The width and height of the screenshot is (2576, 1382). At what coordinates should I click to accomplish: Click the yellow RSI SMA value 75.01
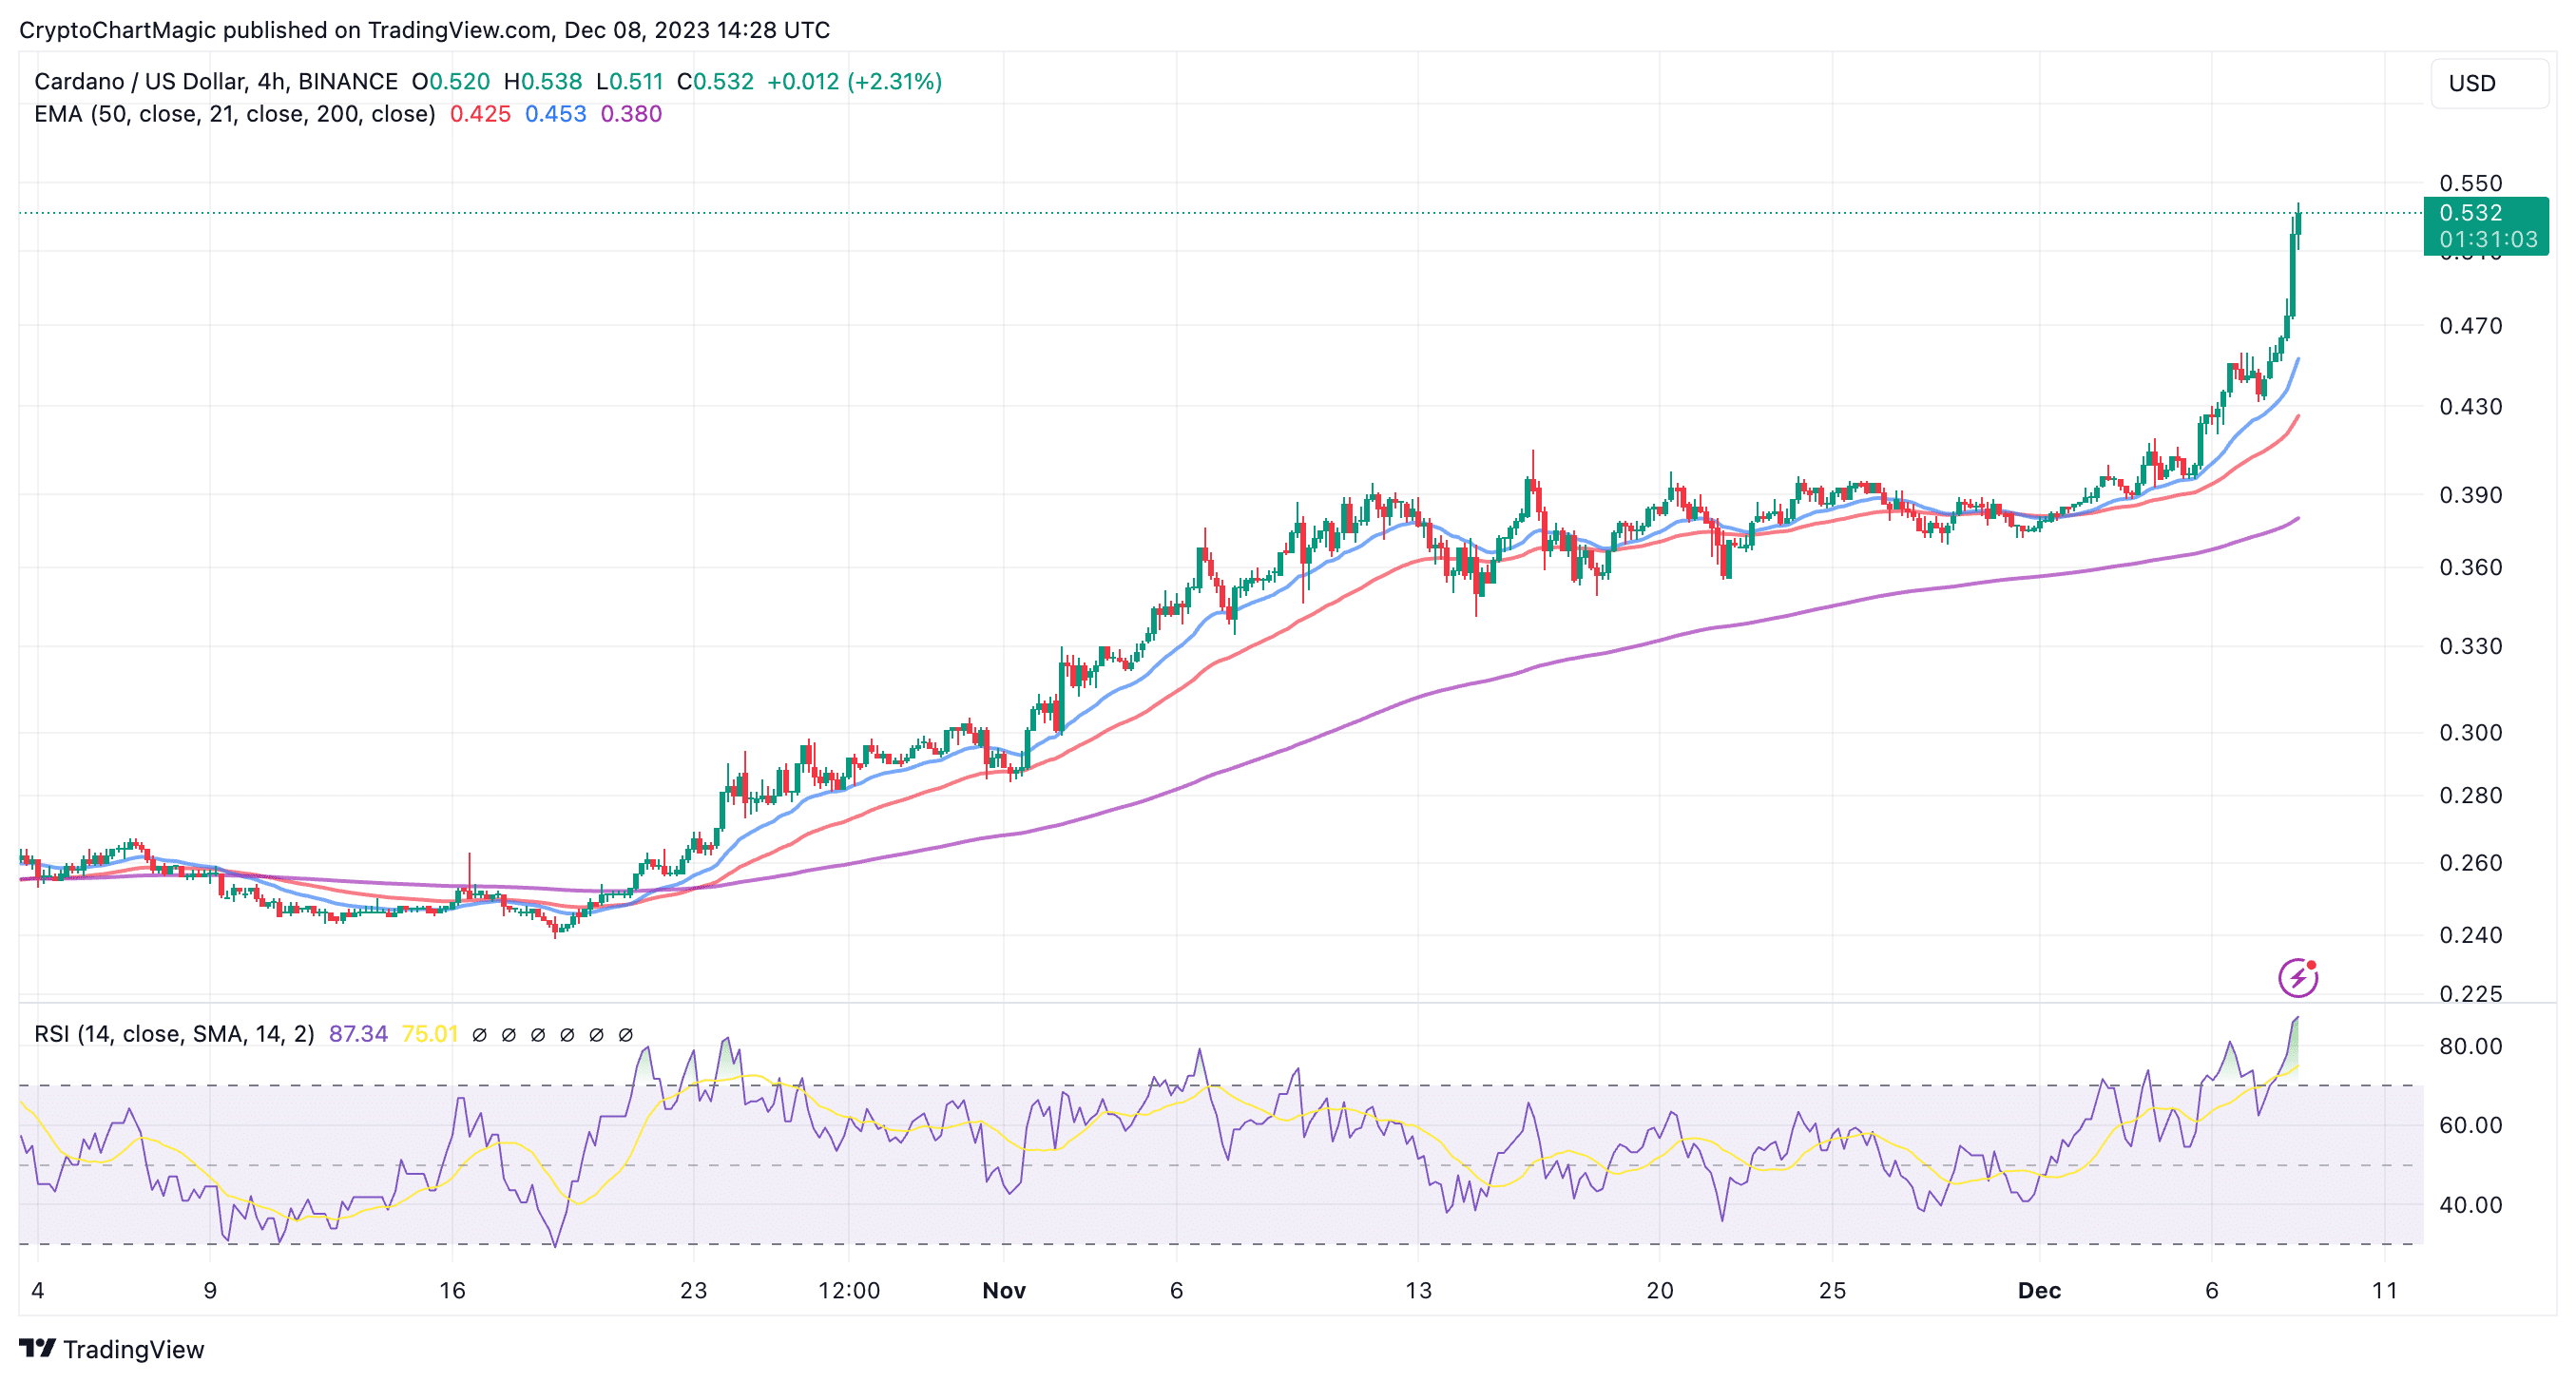[x=429, y=1034]
